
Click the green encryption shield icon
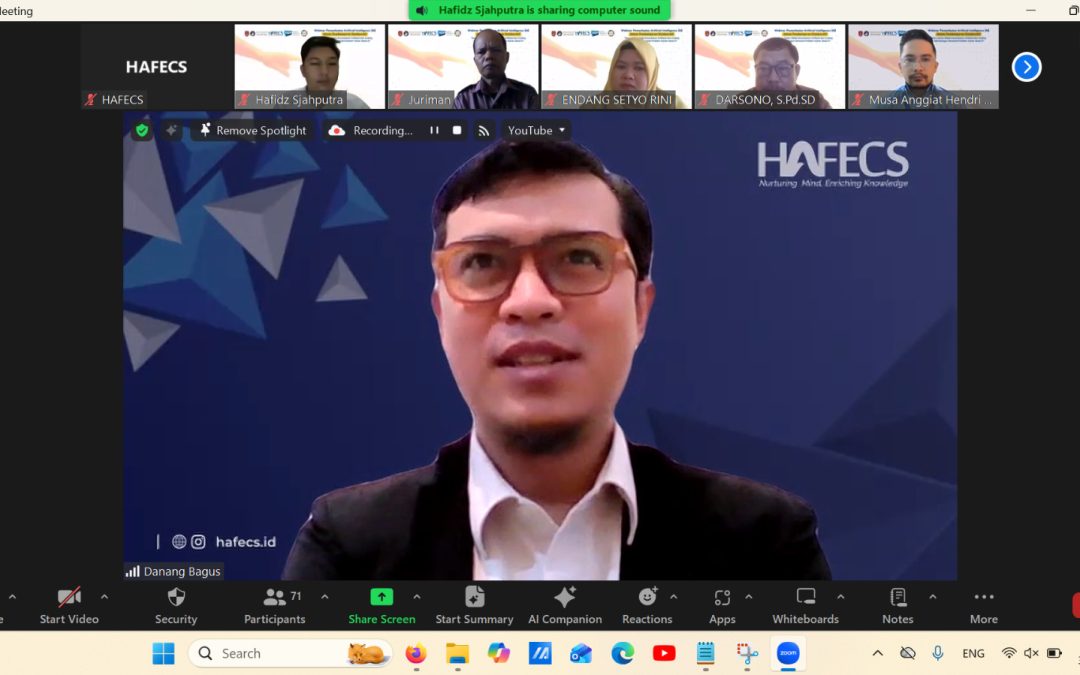tap(142, 130)
